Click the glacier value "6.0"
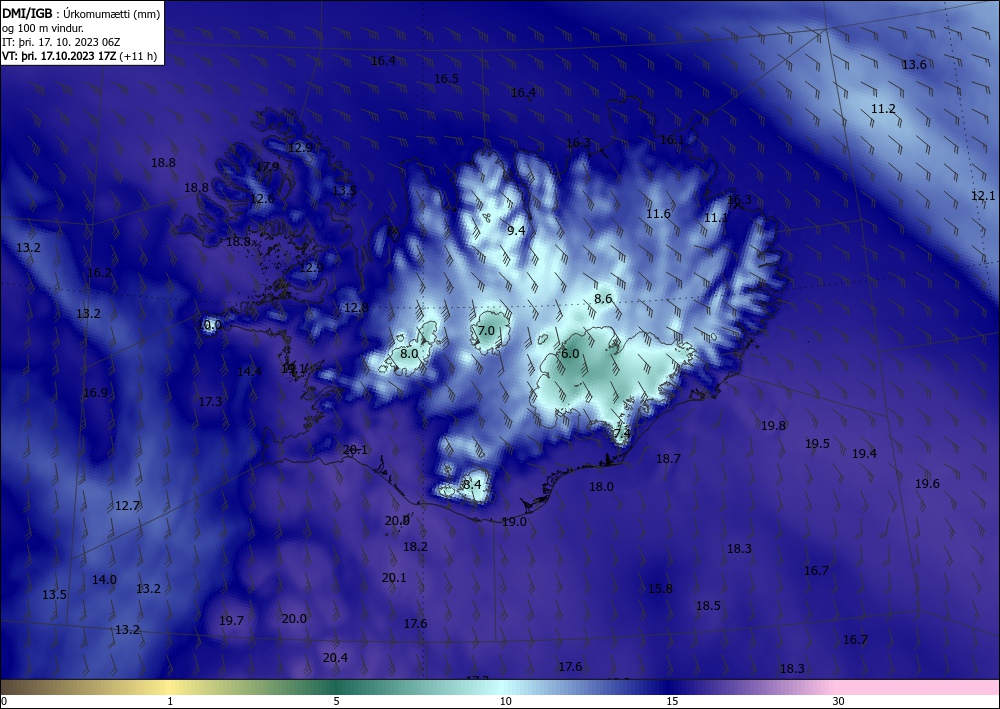Screen dimensions: 1000x709 pyautogui.click(x=570, y=353)
